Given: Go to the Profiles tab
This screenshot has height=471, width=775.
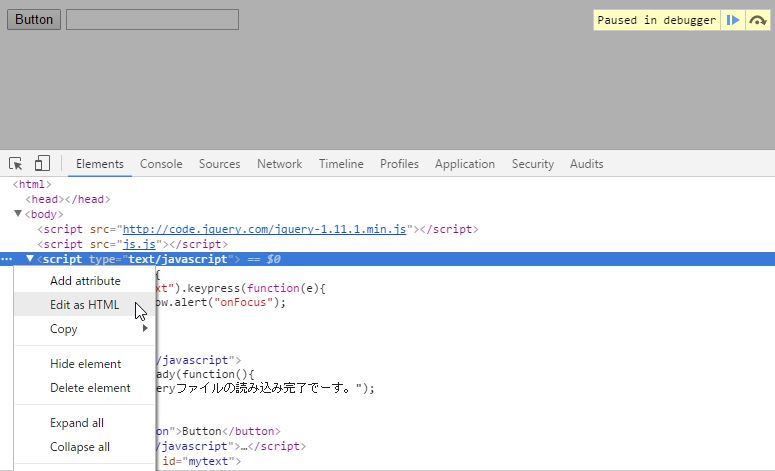Looking at the screenshot, I should 399,164.
